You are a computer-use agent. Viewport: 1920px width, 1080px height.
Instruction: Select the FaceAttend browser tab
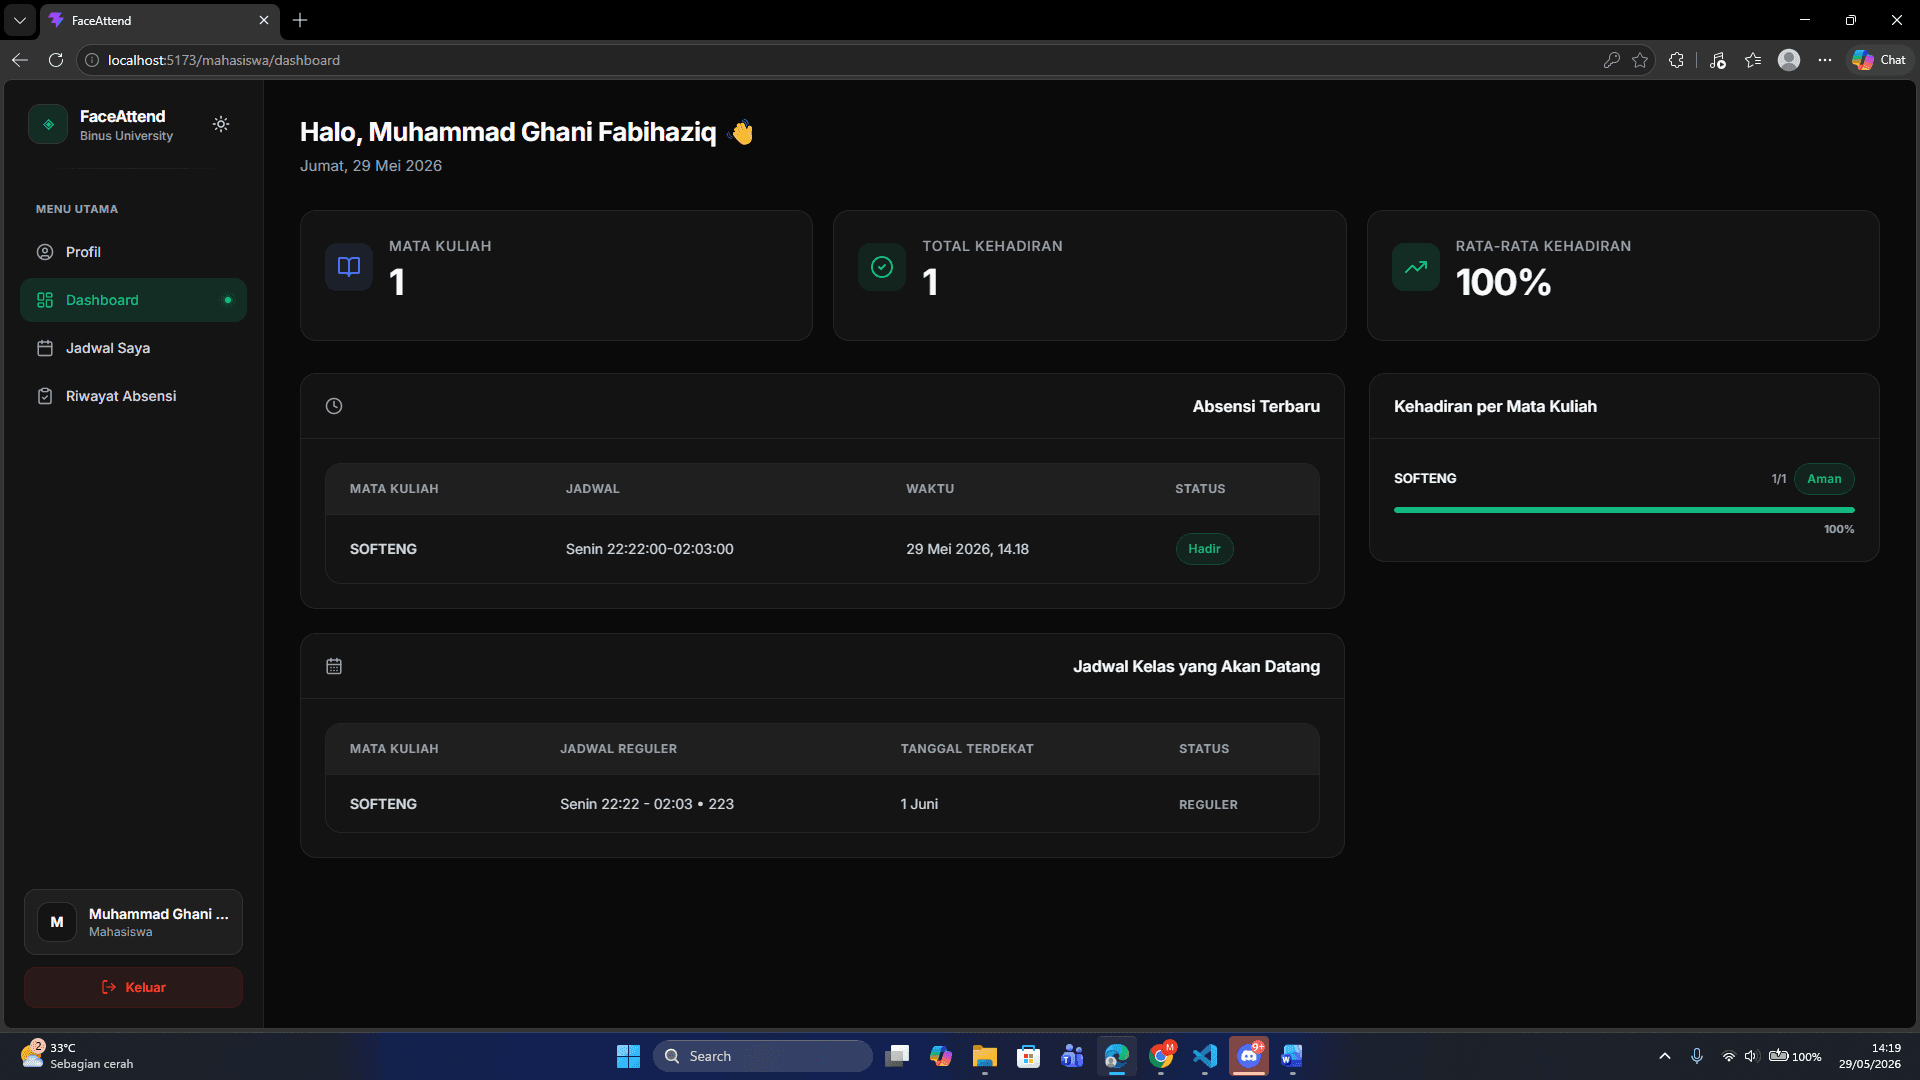pyautogui.click(x=160, y=20)
